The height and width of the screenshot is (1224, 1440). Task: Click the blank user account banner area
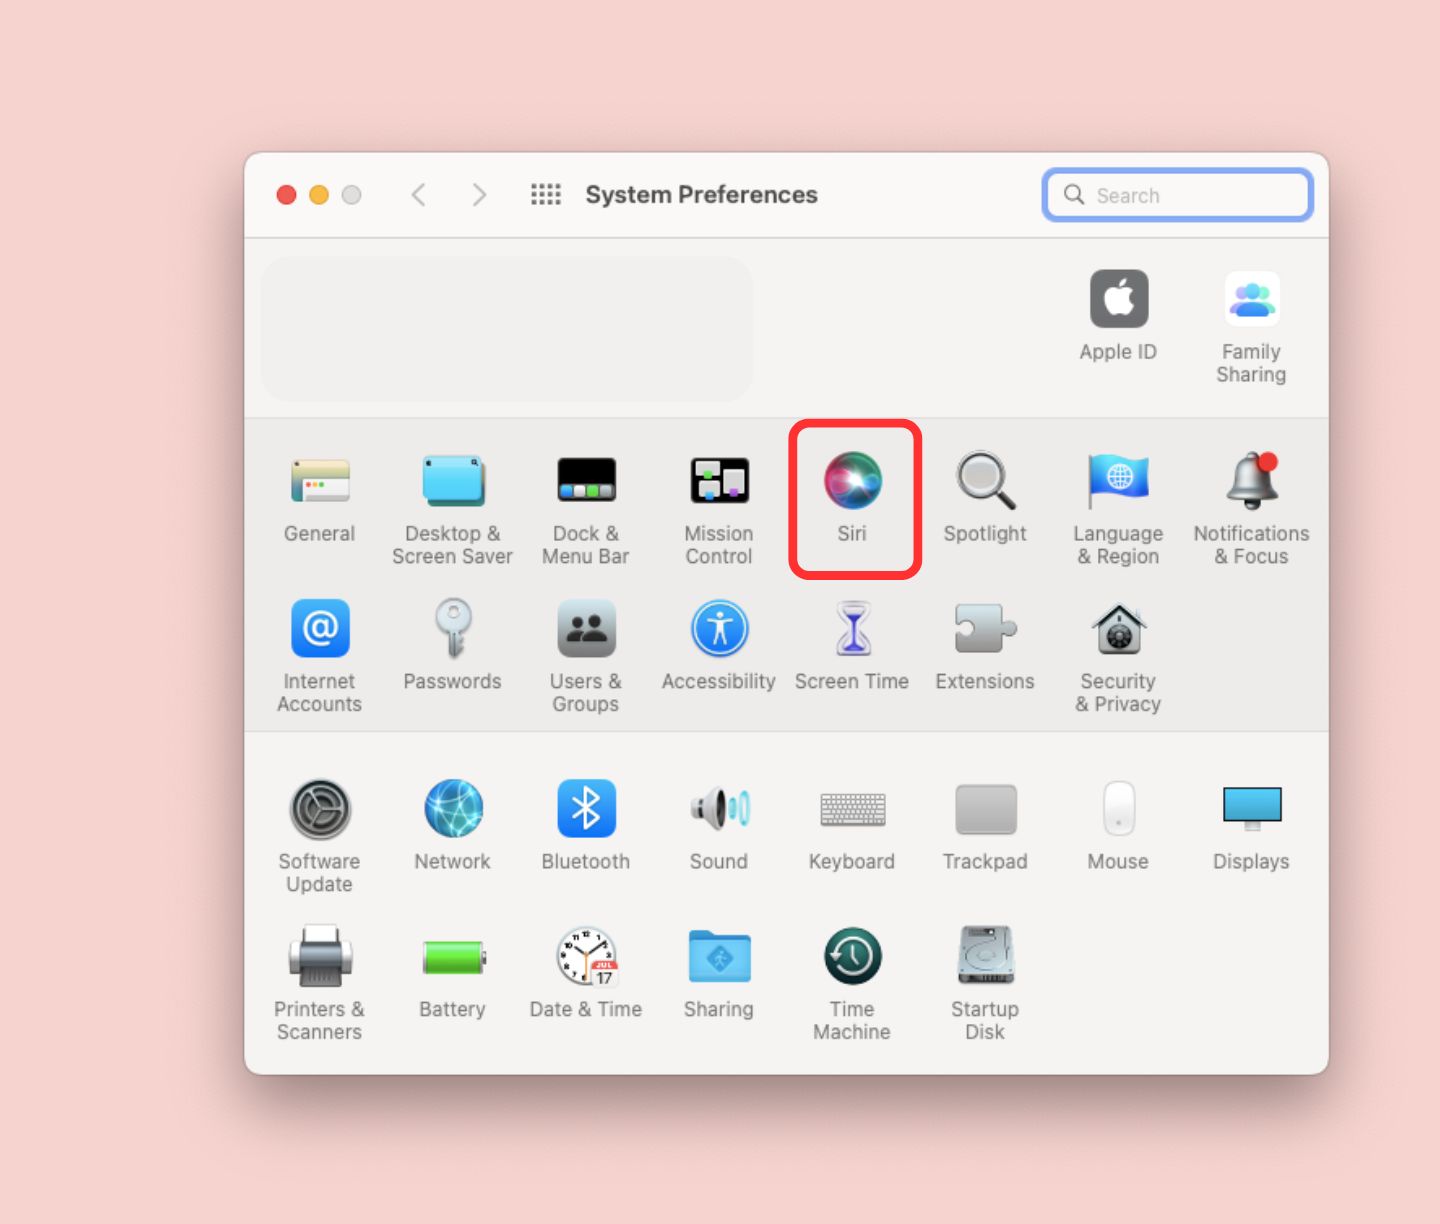[507, 329]
